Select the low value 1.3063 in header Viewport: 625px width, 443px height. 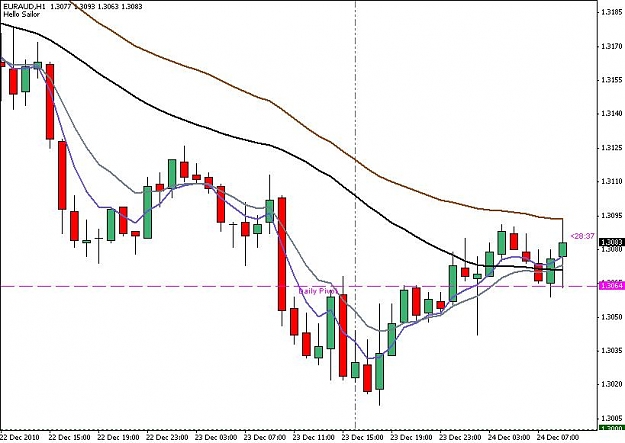pos(108,6)
